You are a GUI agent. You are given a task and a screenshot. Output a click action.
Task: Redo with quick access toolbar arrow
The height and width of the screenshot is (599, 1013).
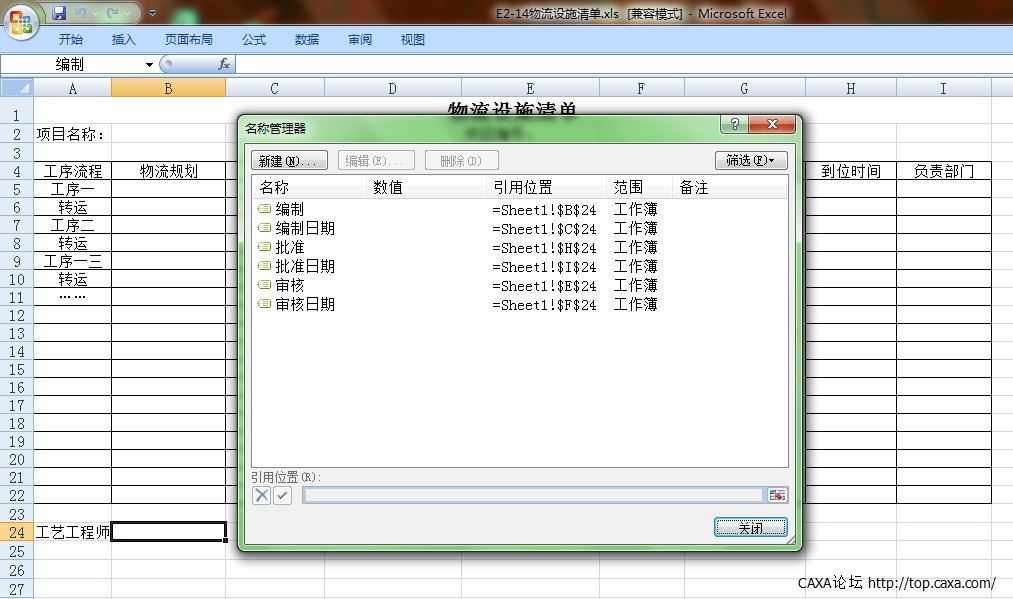113,13
